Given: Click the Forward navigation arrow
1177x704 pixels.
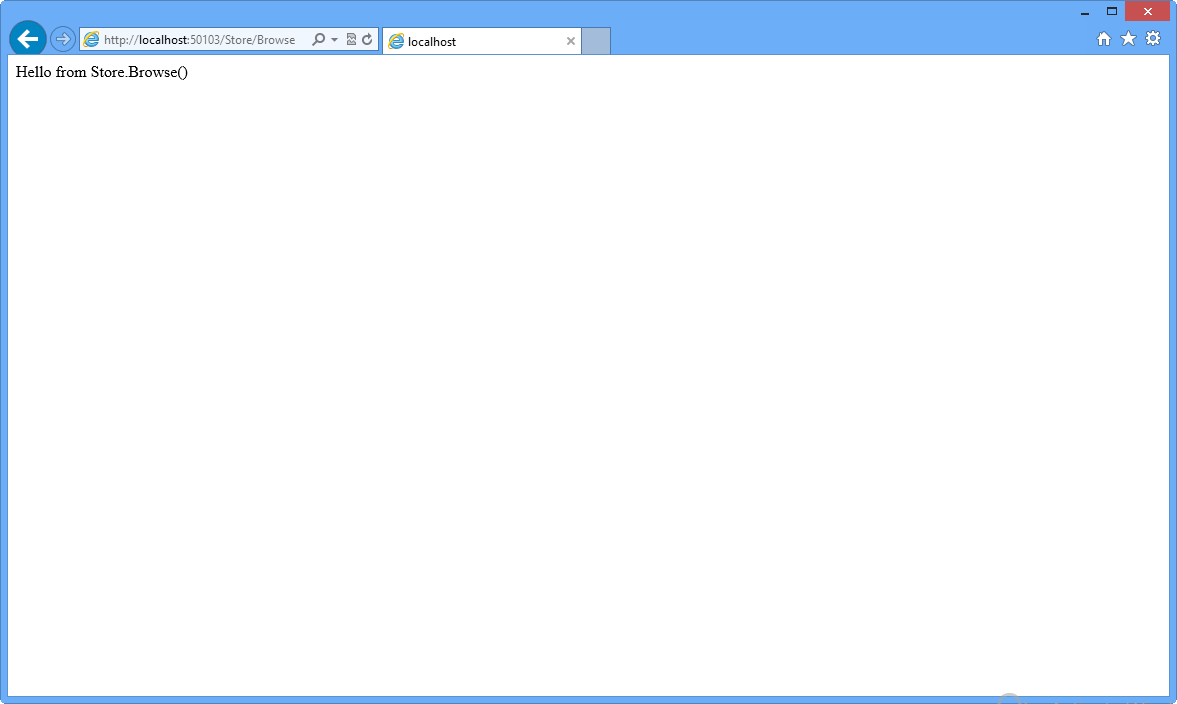Looking at the screenshot, I should 62,38.
